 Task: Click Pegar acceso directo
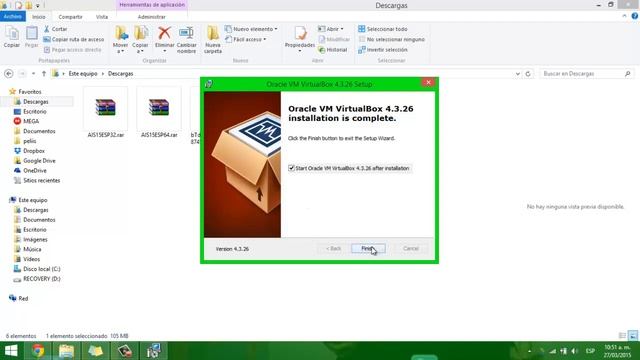(72, 49)
